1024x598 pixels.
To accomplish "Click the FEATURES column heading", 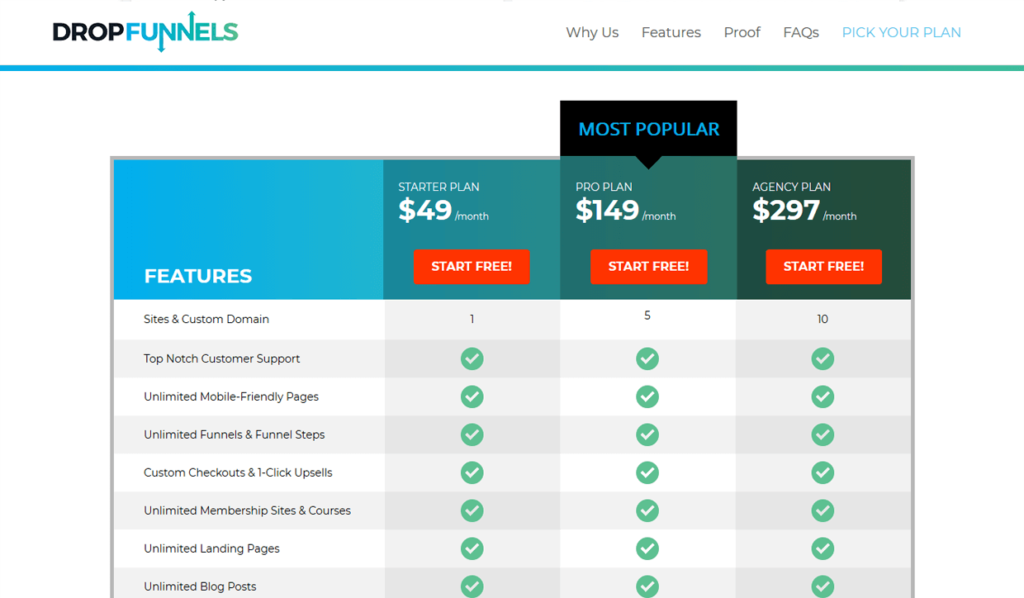I will pos(198,276).
